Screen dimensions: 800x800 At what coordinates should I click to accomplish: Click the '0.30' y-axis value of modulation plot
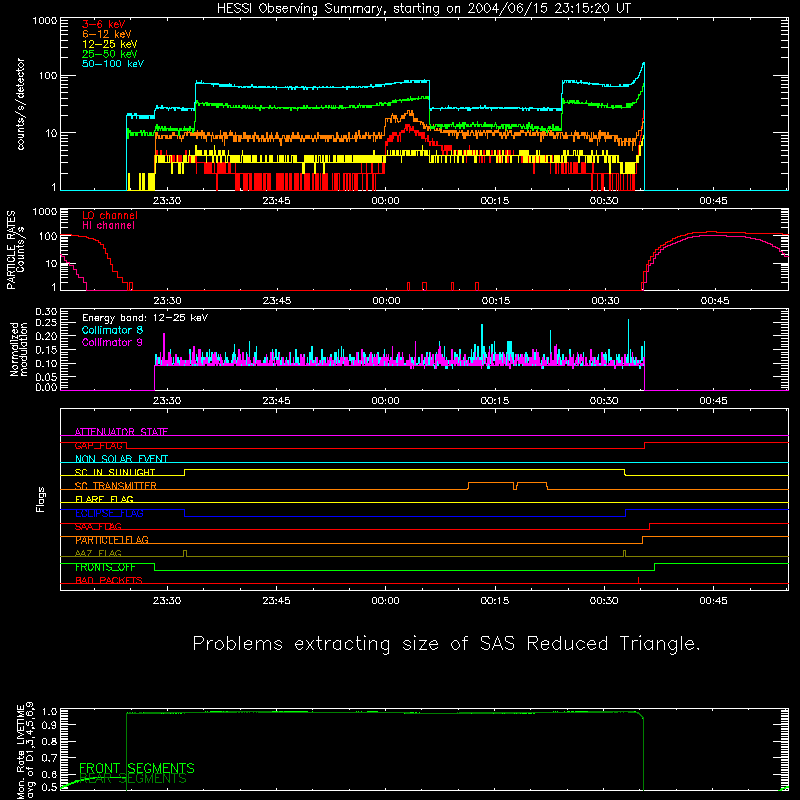click(x=46, y=312)
